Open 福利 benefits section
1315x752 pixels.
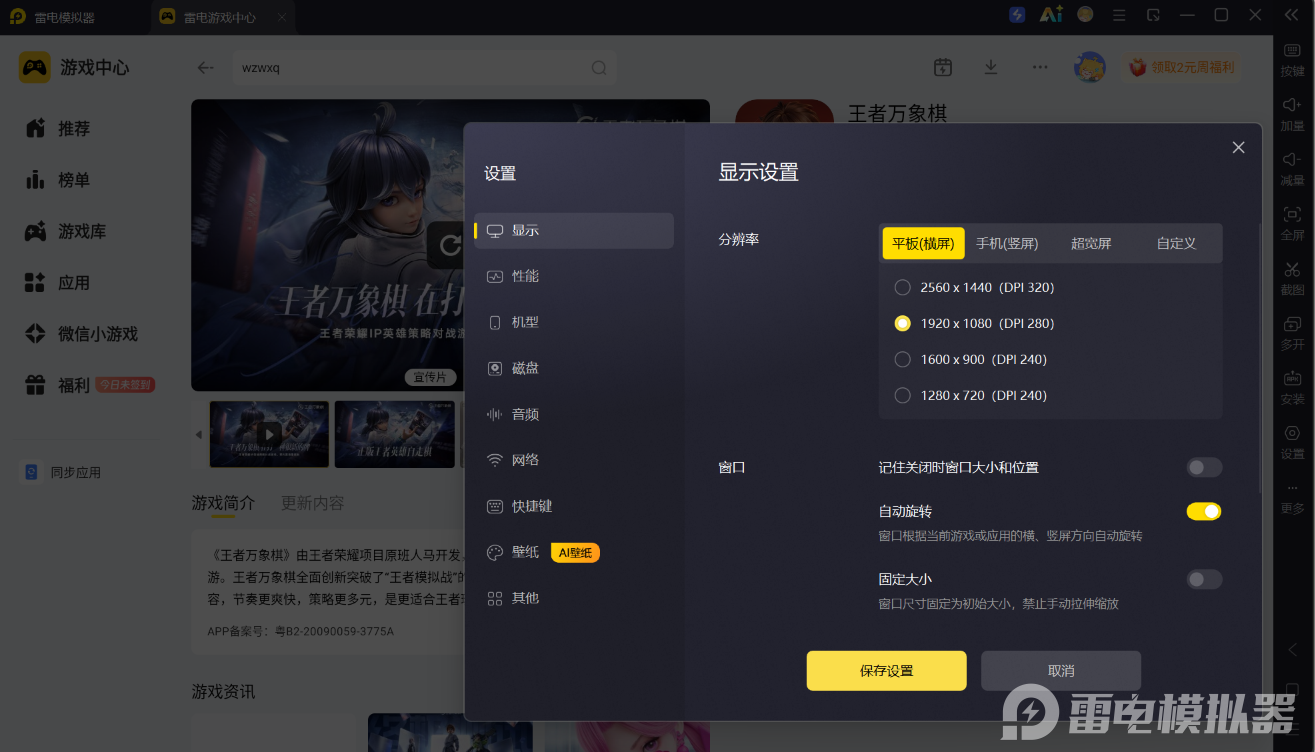click(x=58, y=385)
